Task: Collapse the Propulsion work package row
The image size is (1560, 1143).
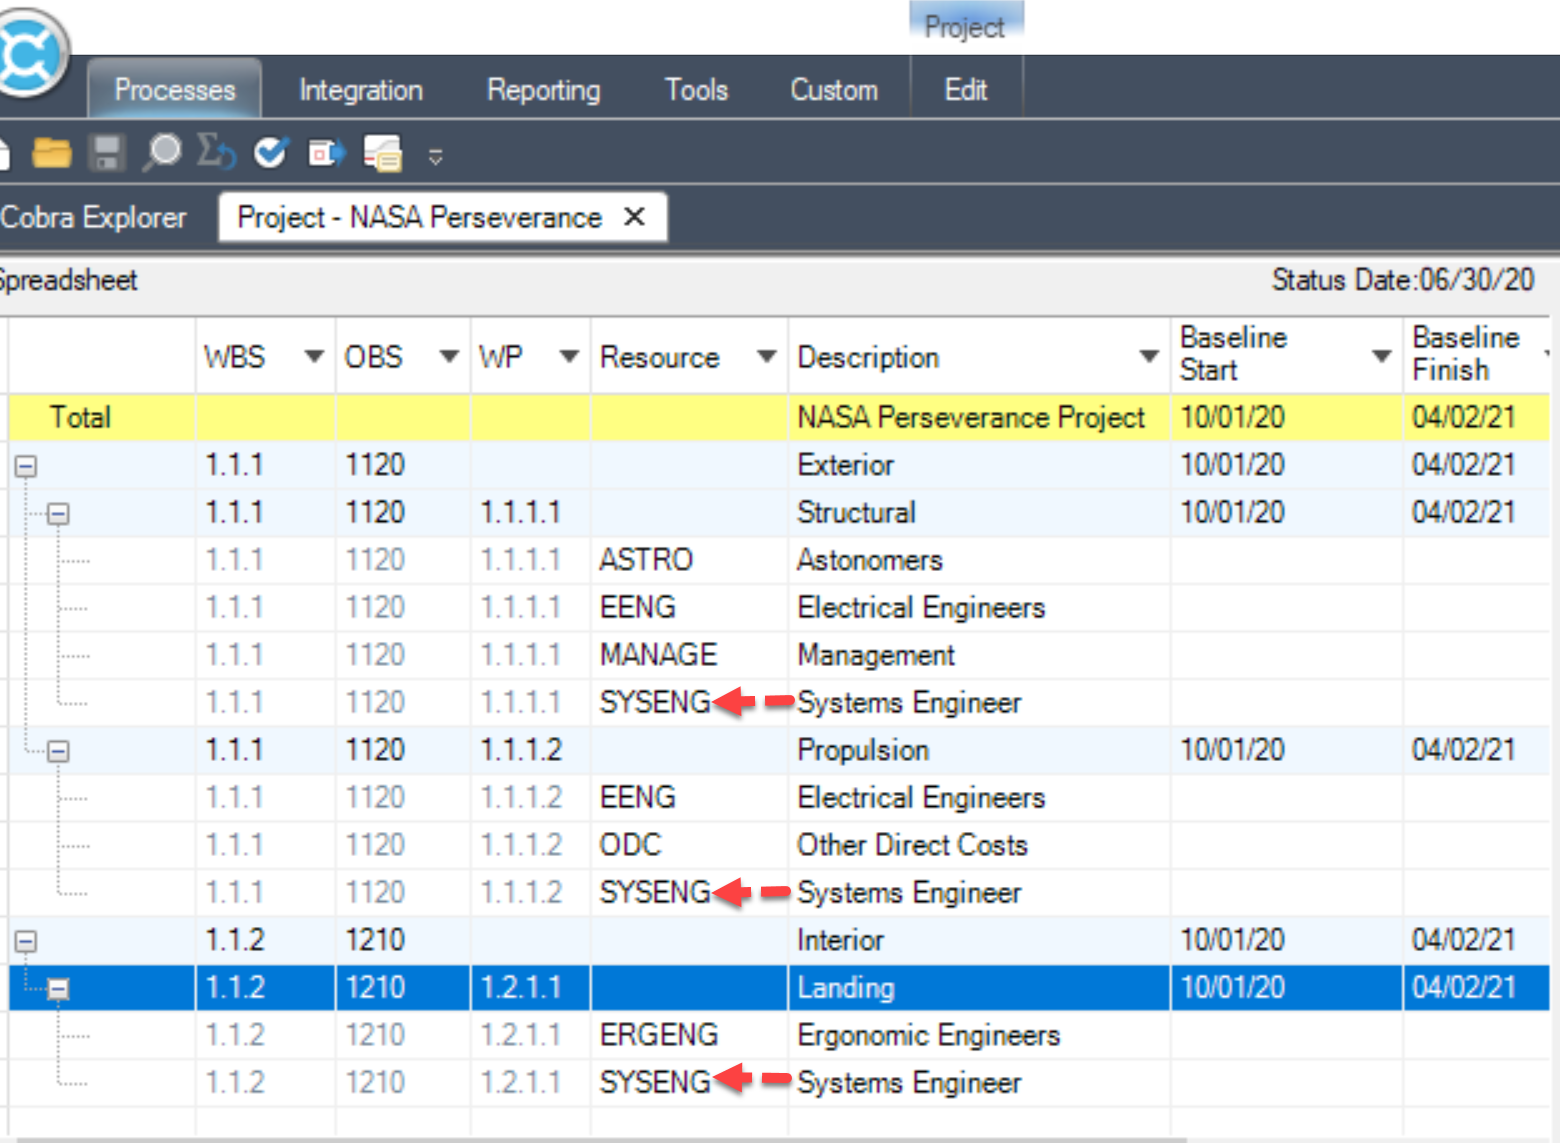Action: 58,751
